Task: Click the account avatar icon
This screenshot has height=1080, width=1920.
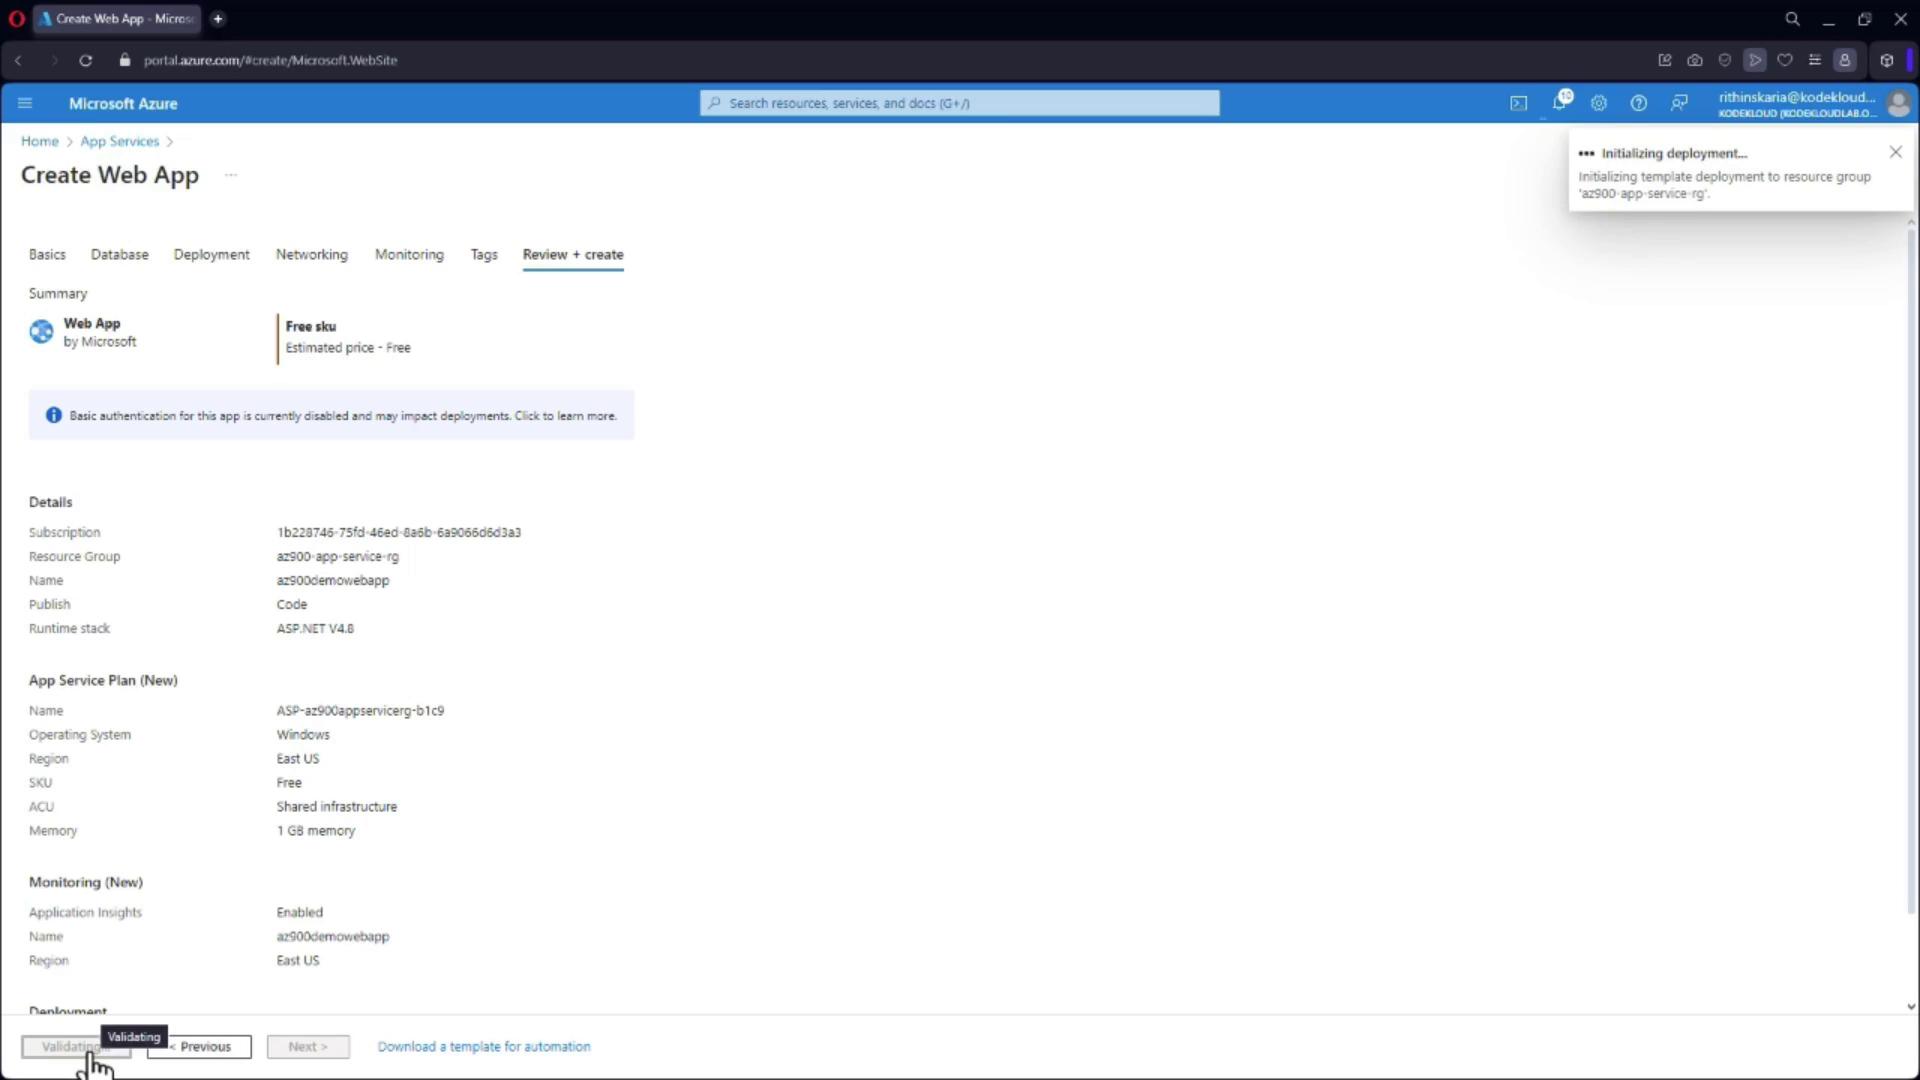Action: pyautogui.click(x=1897, y=103)
